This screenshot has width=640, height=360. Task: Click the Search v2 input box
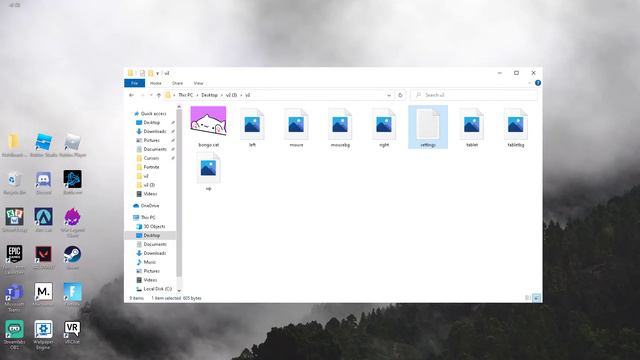[x=474, y=95]
